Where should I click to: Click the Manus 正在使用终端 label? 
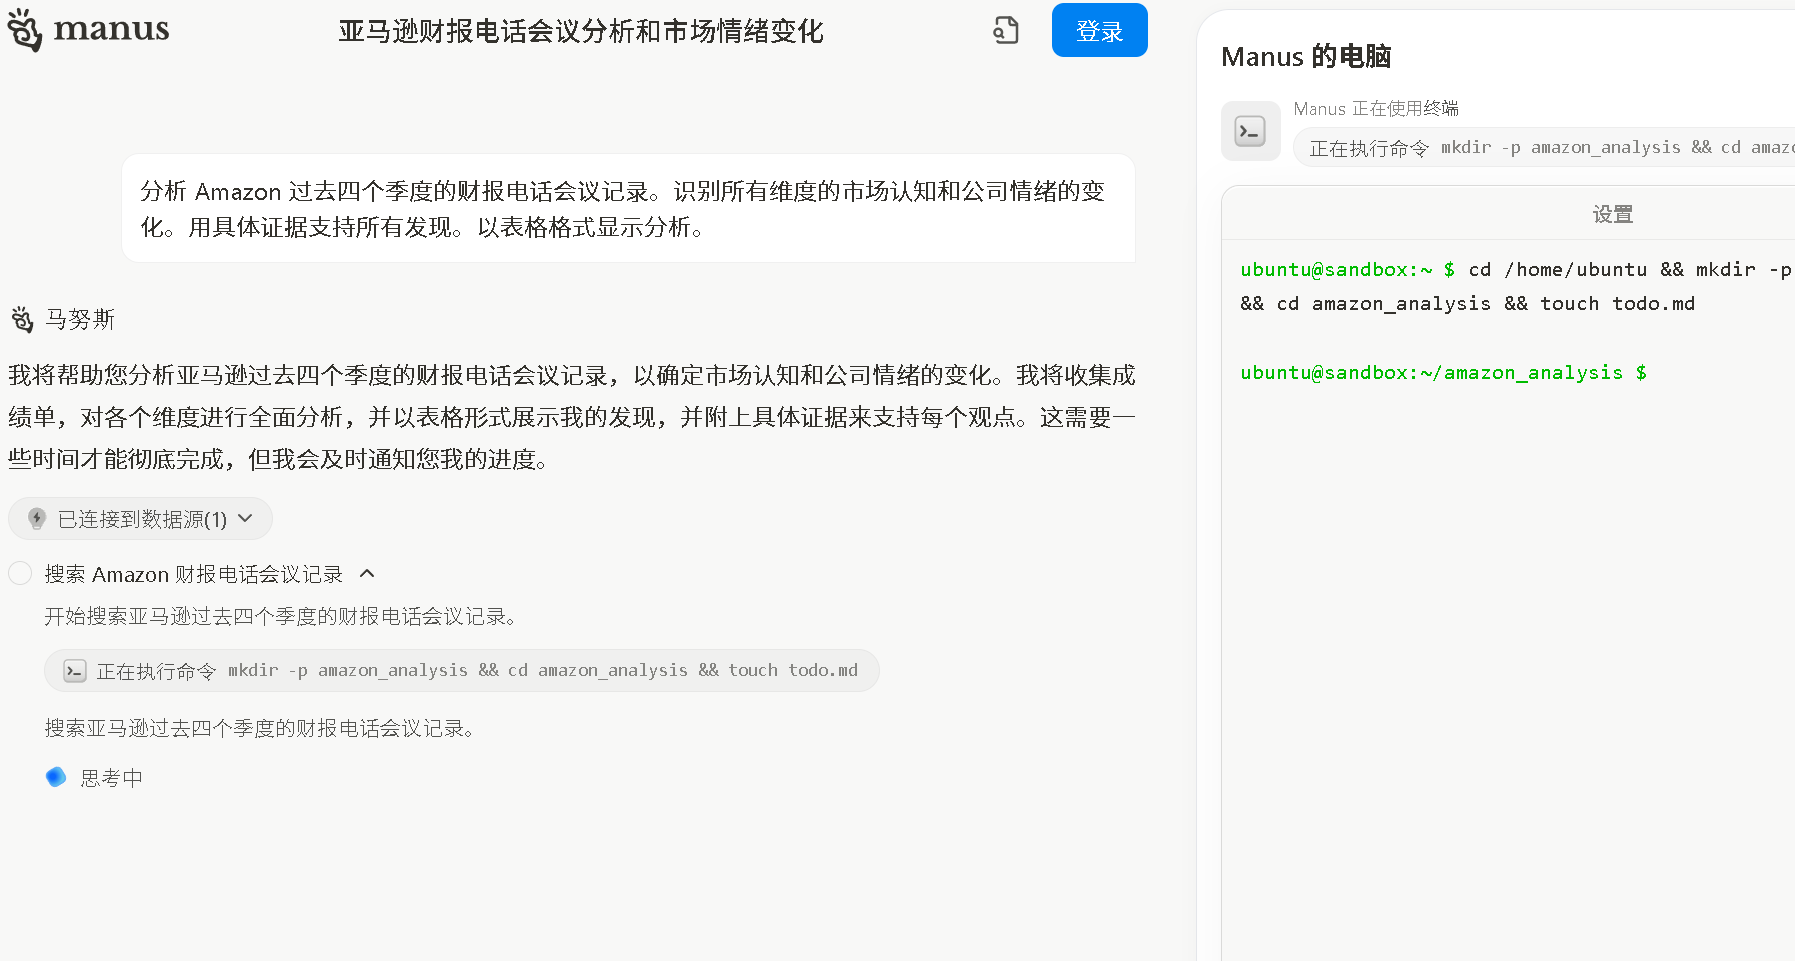pyautogui.click(x=1376, y=108)
